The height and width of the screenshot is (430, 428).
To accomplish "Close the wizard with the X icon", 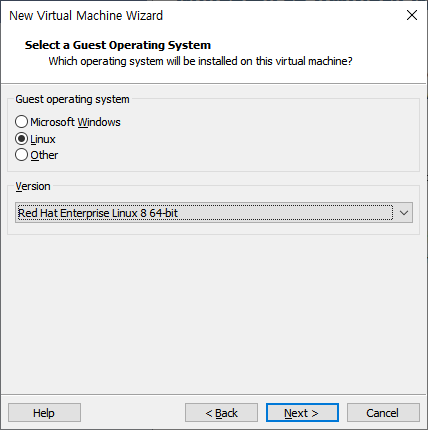I will 412,15.
